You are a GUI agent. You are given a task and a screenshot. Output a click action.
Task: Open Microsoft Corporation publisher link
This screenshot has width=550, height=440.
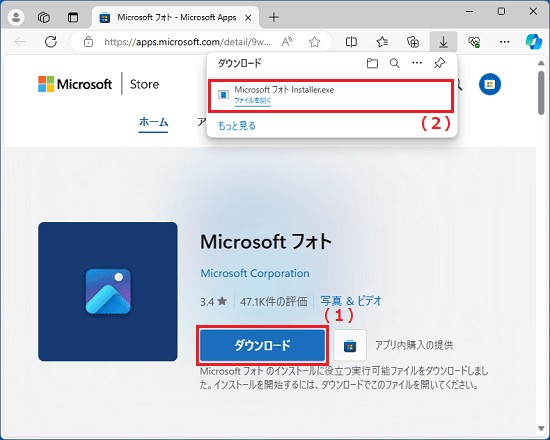tap(255, 273)
